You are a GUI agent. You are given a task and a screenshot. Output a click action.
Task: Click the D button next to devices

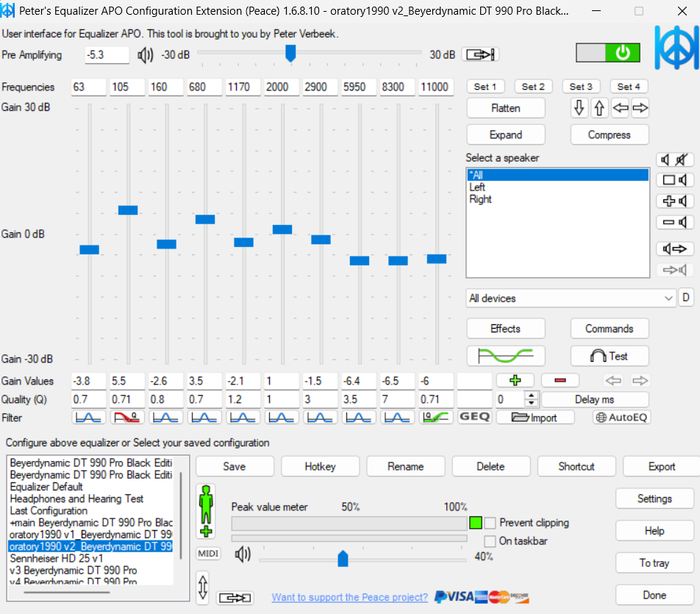pyautogui.click(x=686, y=297)
